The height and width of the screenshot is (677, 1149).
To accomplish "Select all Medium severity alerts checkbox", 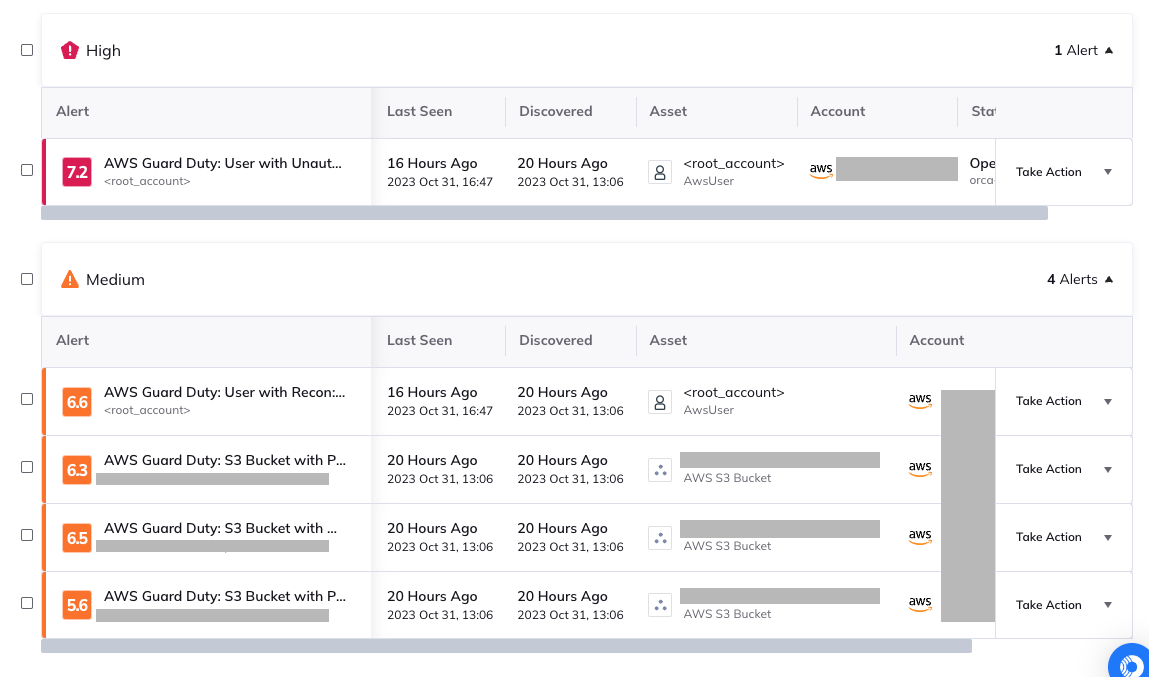I will point(27,279).
